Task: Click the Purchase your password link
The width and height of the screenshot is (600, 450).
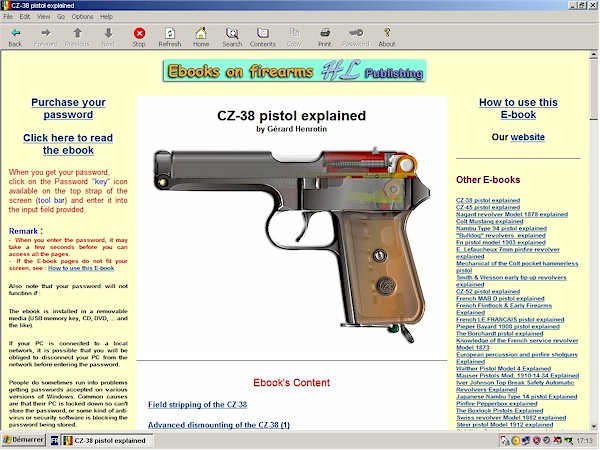Action: click(68, 109)
